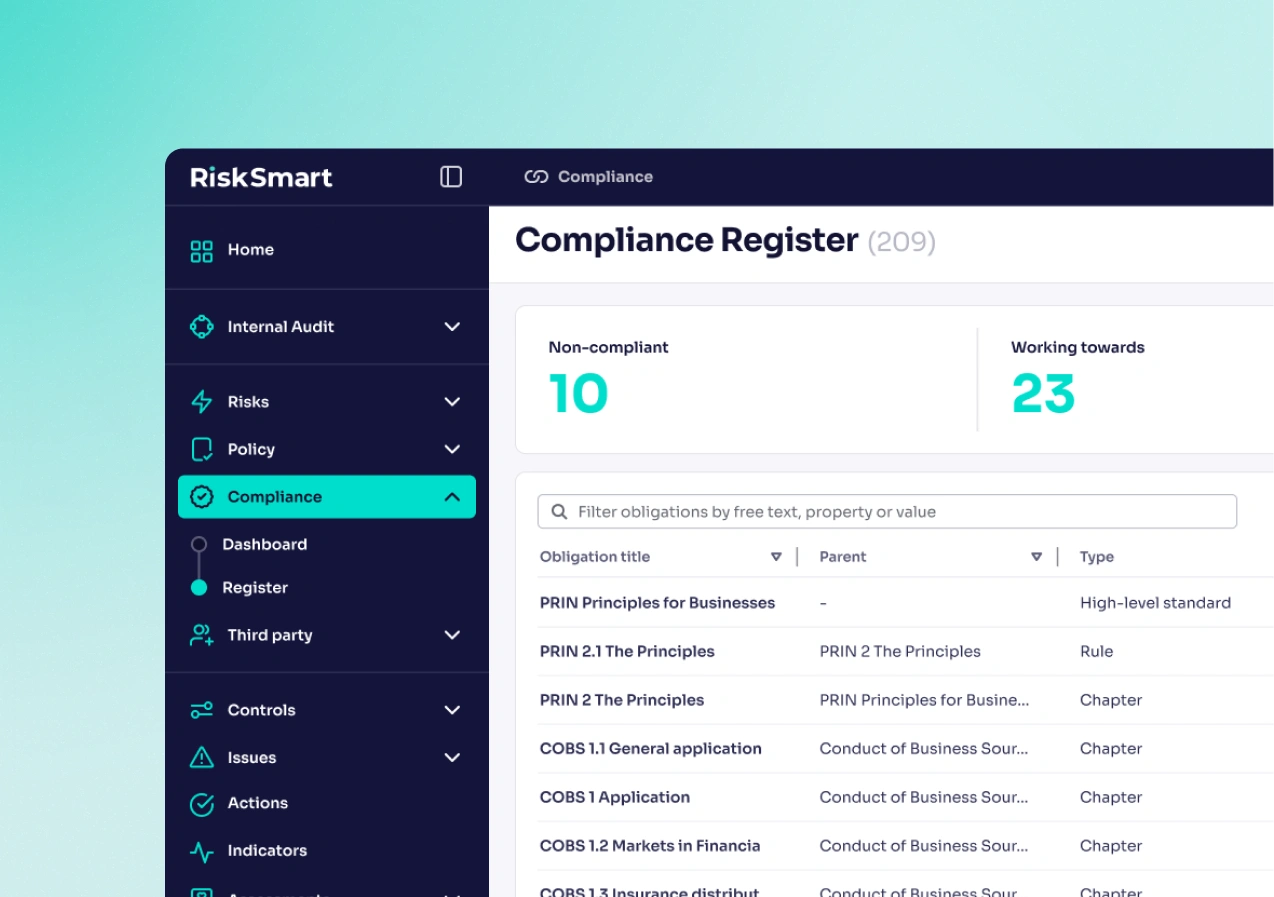Select the Indicators pulse icon
This screenshot has width=1274, height=897.
tap(201, 850)
